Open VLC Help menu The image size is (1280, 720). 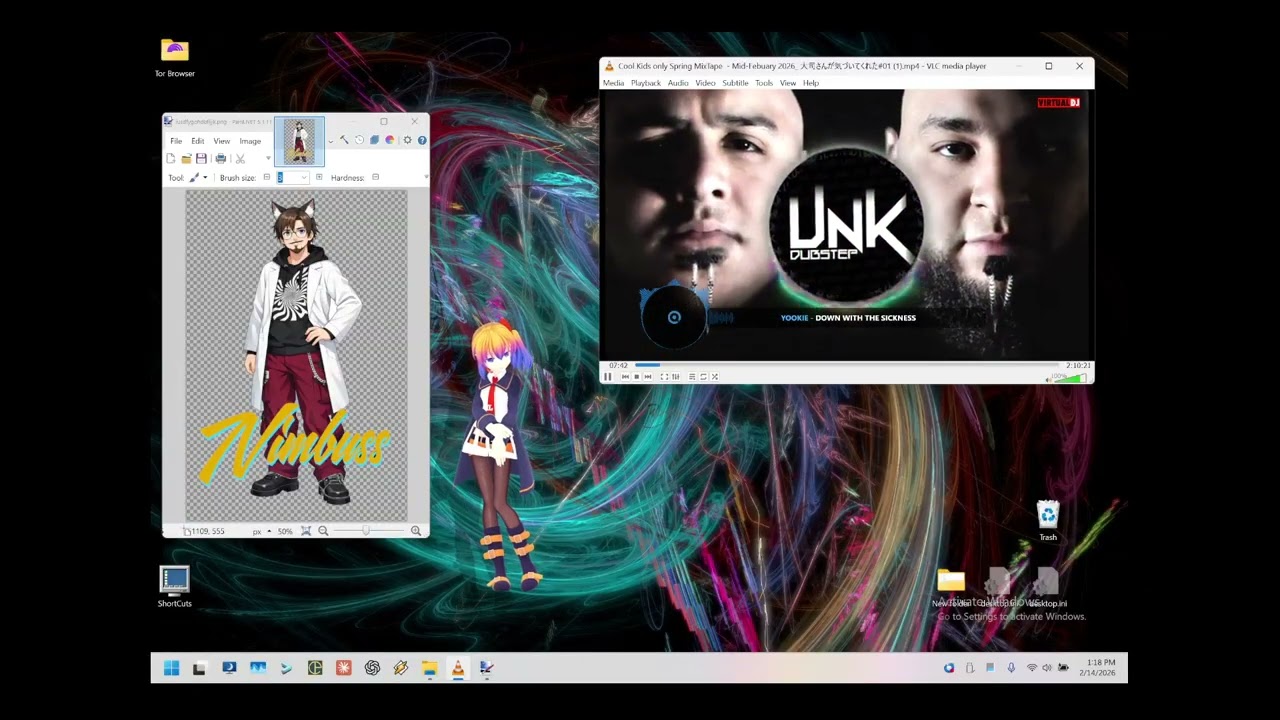(811, 83)
